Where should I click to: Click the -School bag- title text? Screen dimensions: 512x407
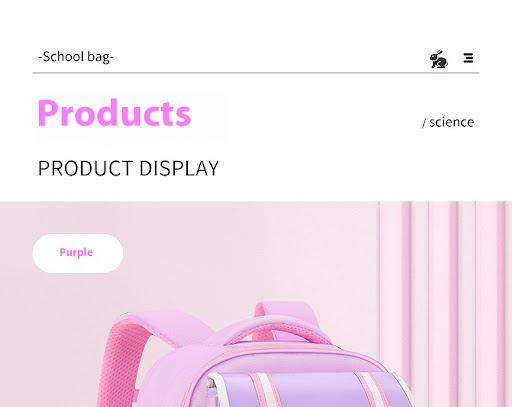point(76,57)
